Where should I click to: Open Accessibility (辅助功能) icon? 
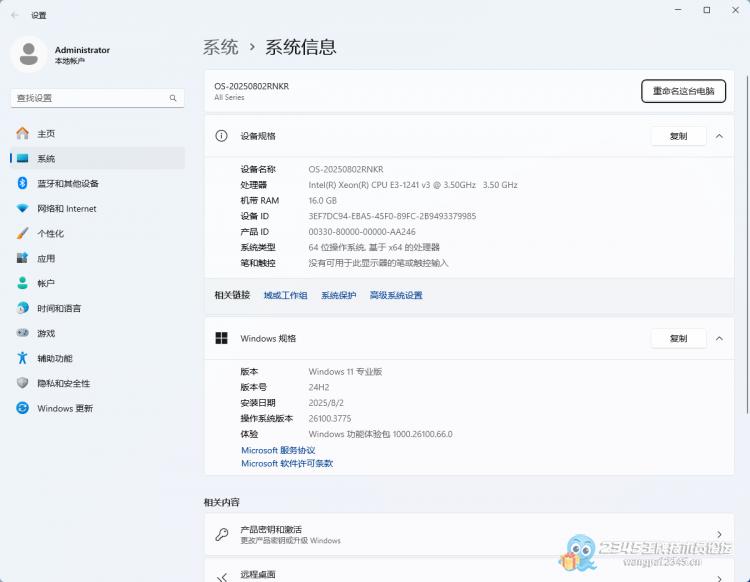[22, 358]
